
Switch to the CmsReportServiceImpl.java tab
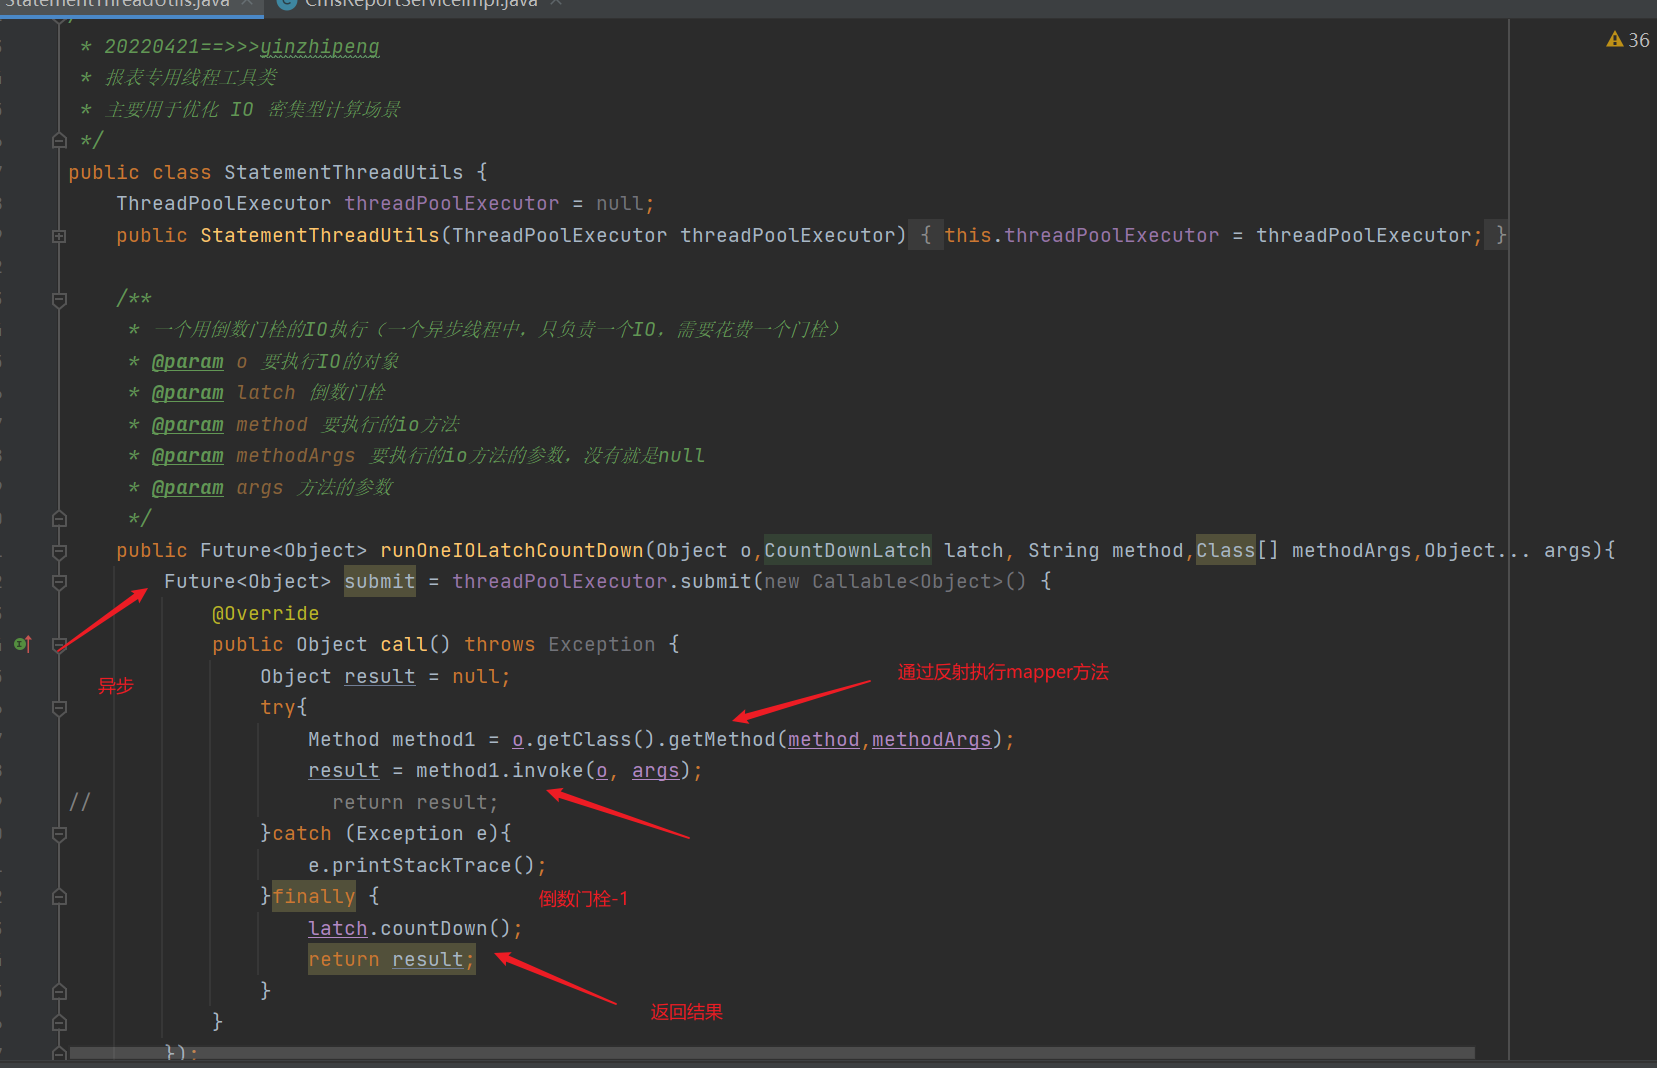click(x=421, y=4)
